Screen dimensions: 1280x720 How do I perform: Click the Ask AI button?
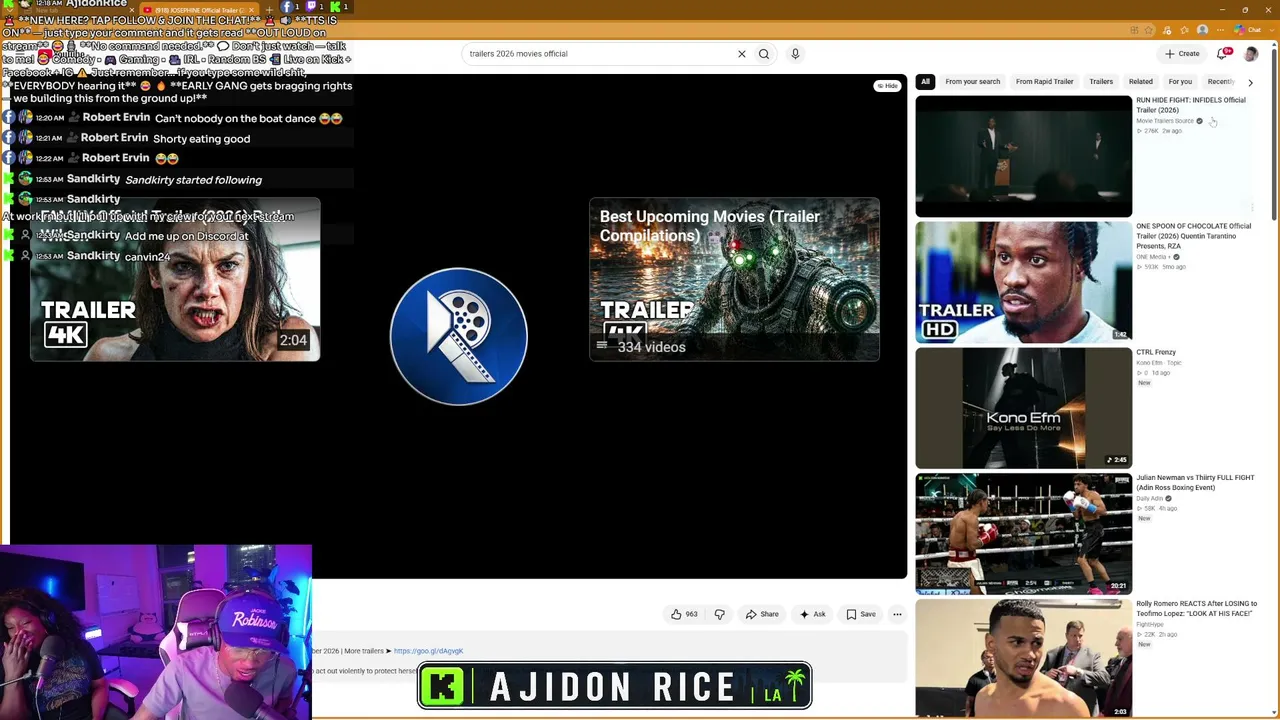click(813, 614)
